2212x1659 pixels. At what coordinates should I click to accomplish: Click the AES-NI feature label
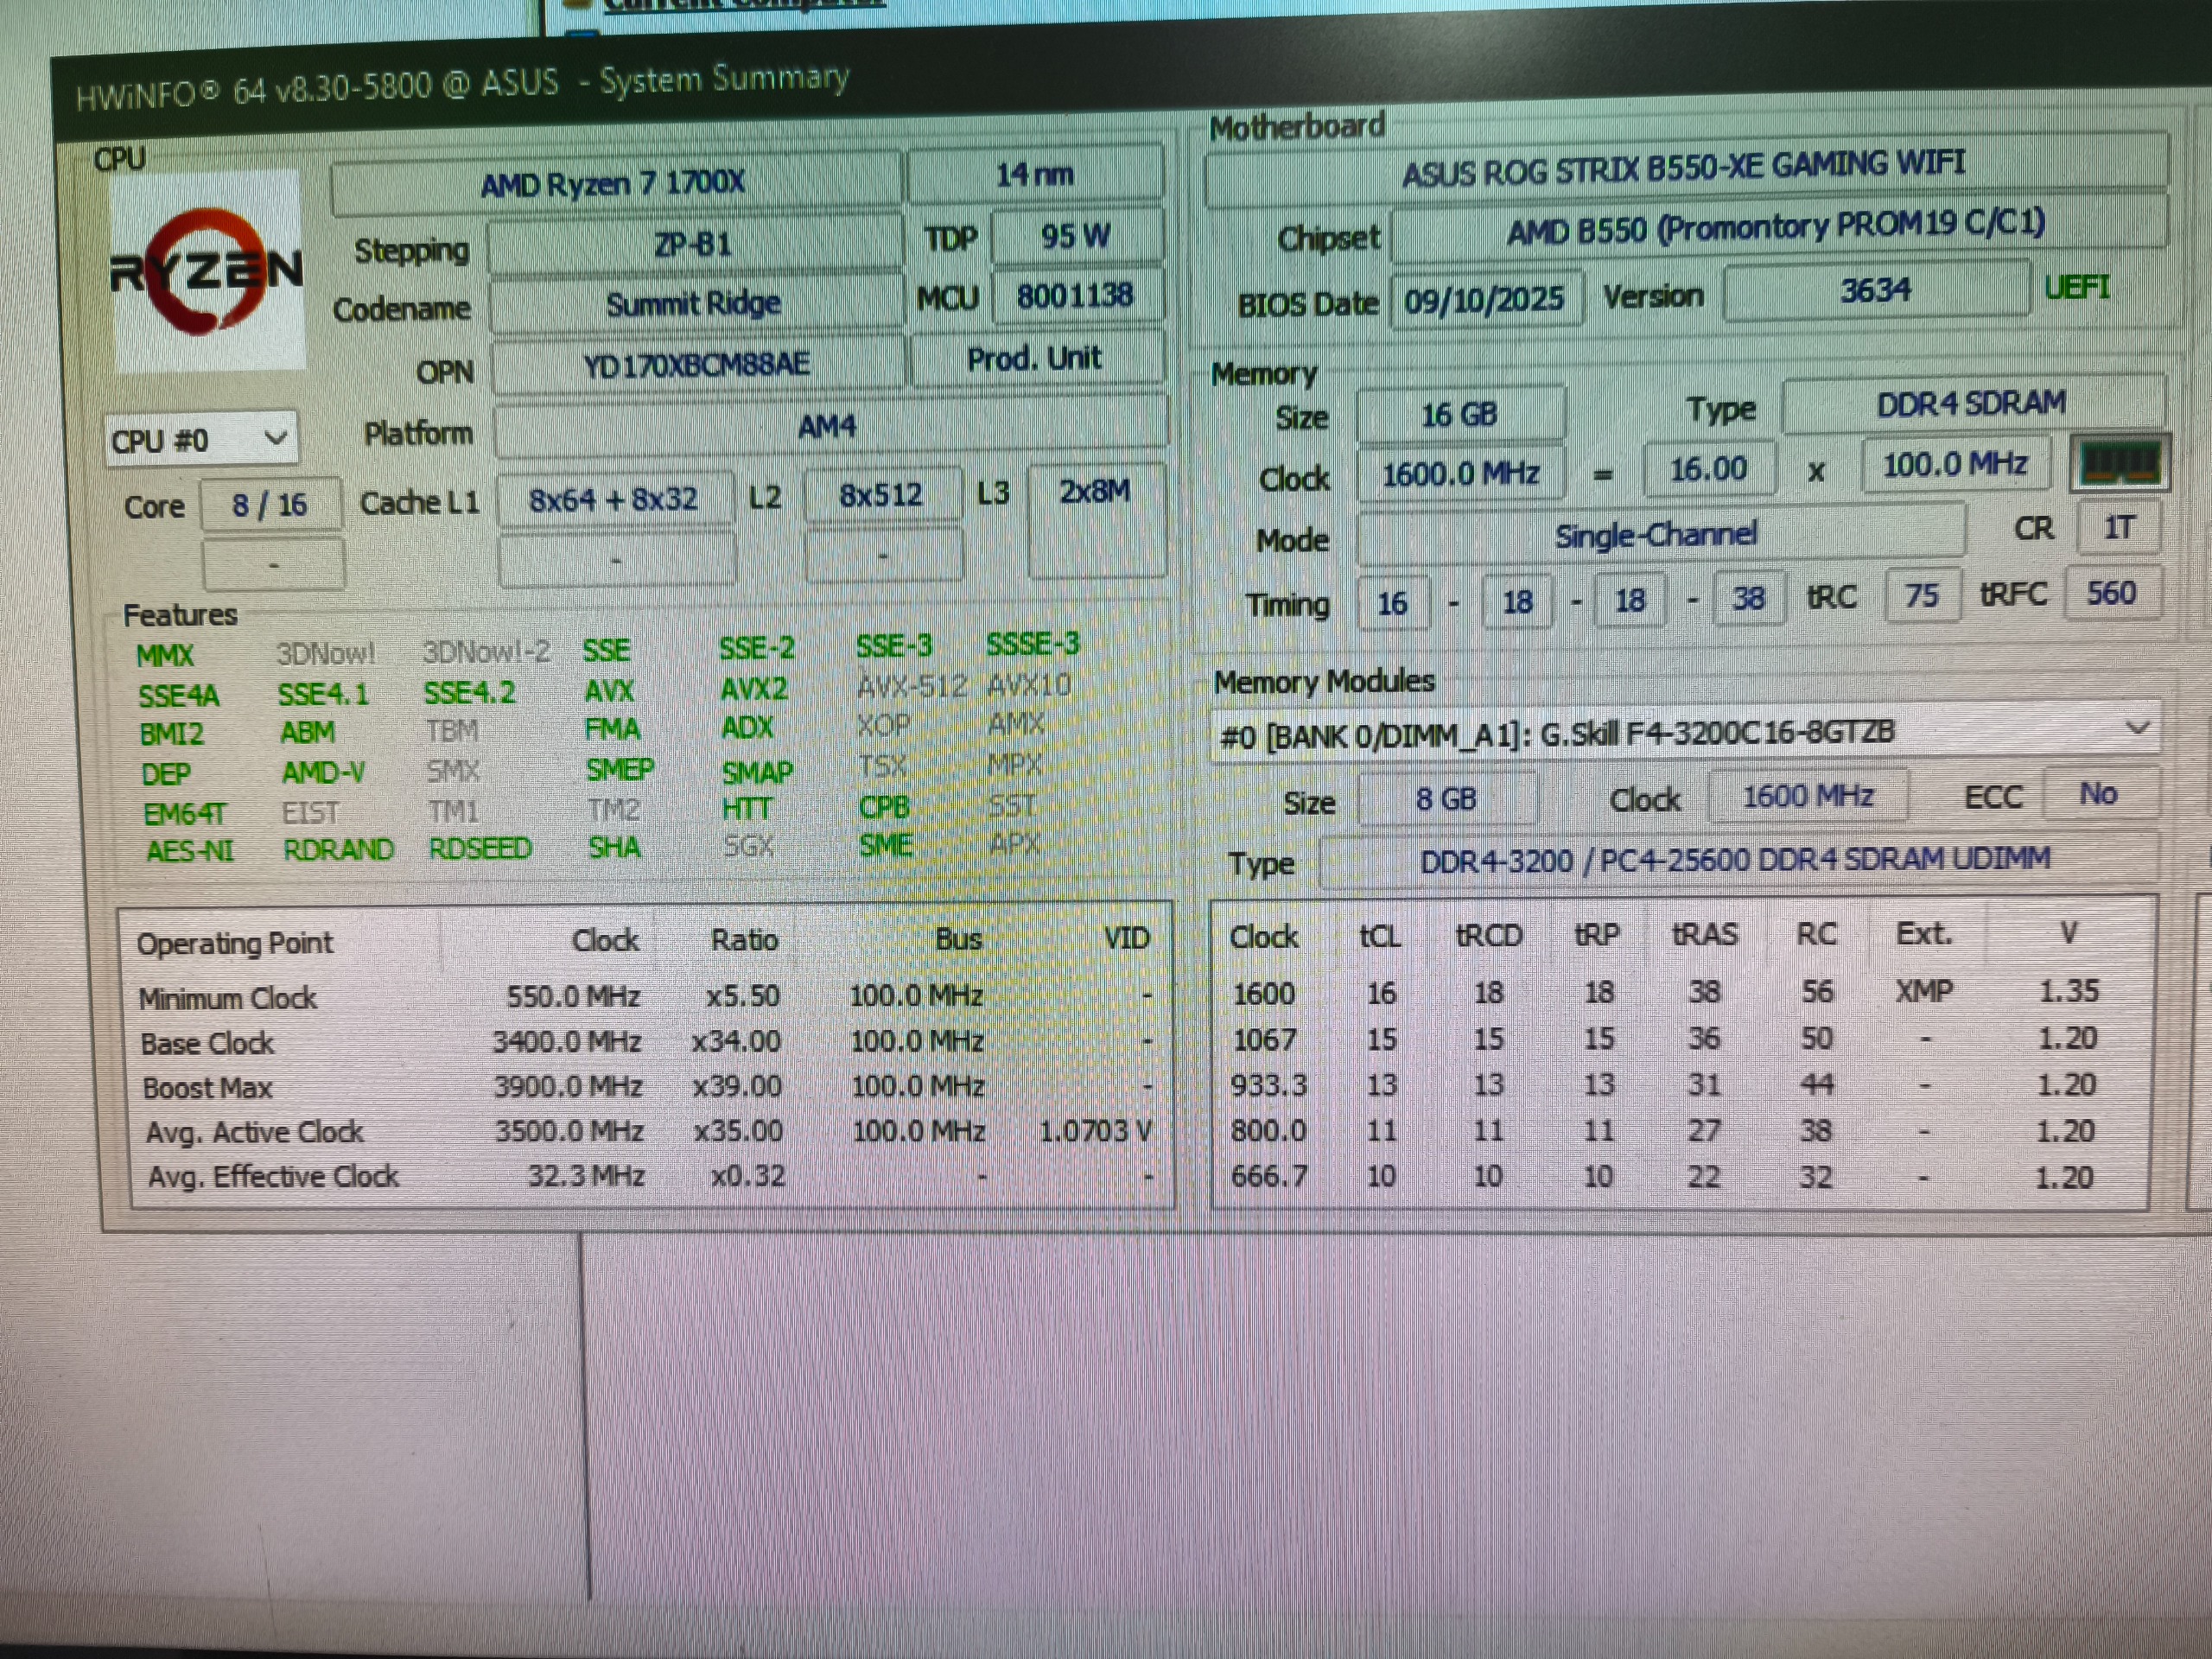coord(190,851)
